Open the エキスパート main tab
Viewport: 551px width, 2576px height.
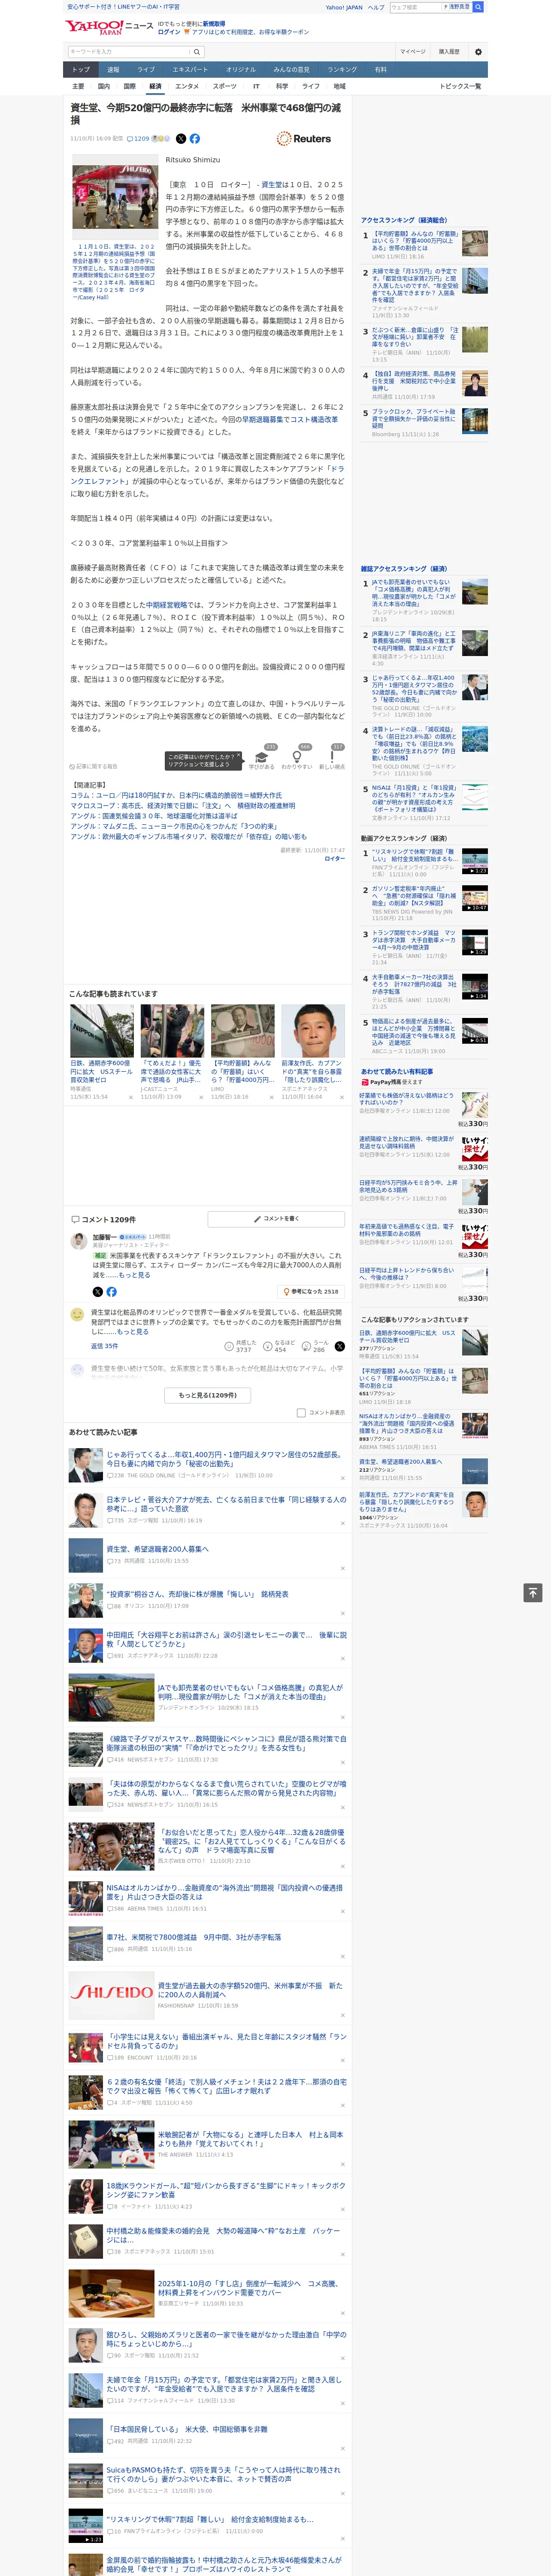coord(190,70)
